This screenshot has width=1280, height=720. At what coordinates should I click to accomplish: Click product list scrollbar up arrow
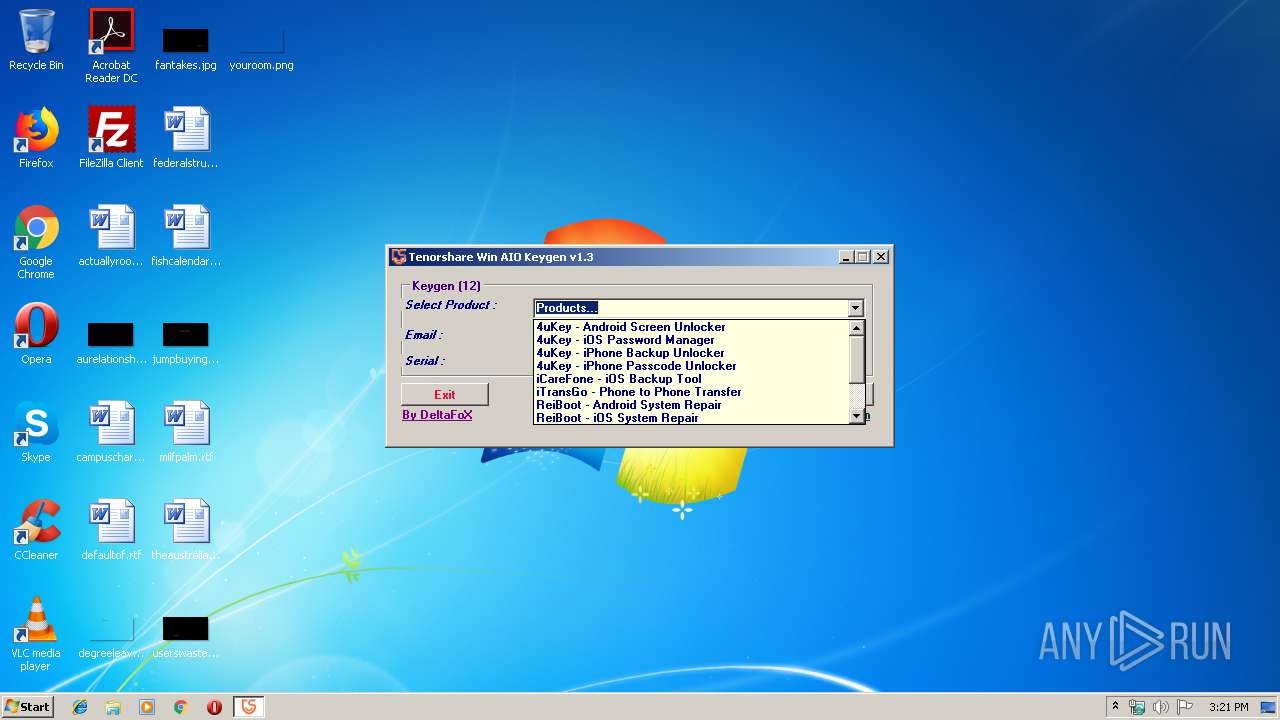pos(856,328)
